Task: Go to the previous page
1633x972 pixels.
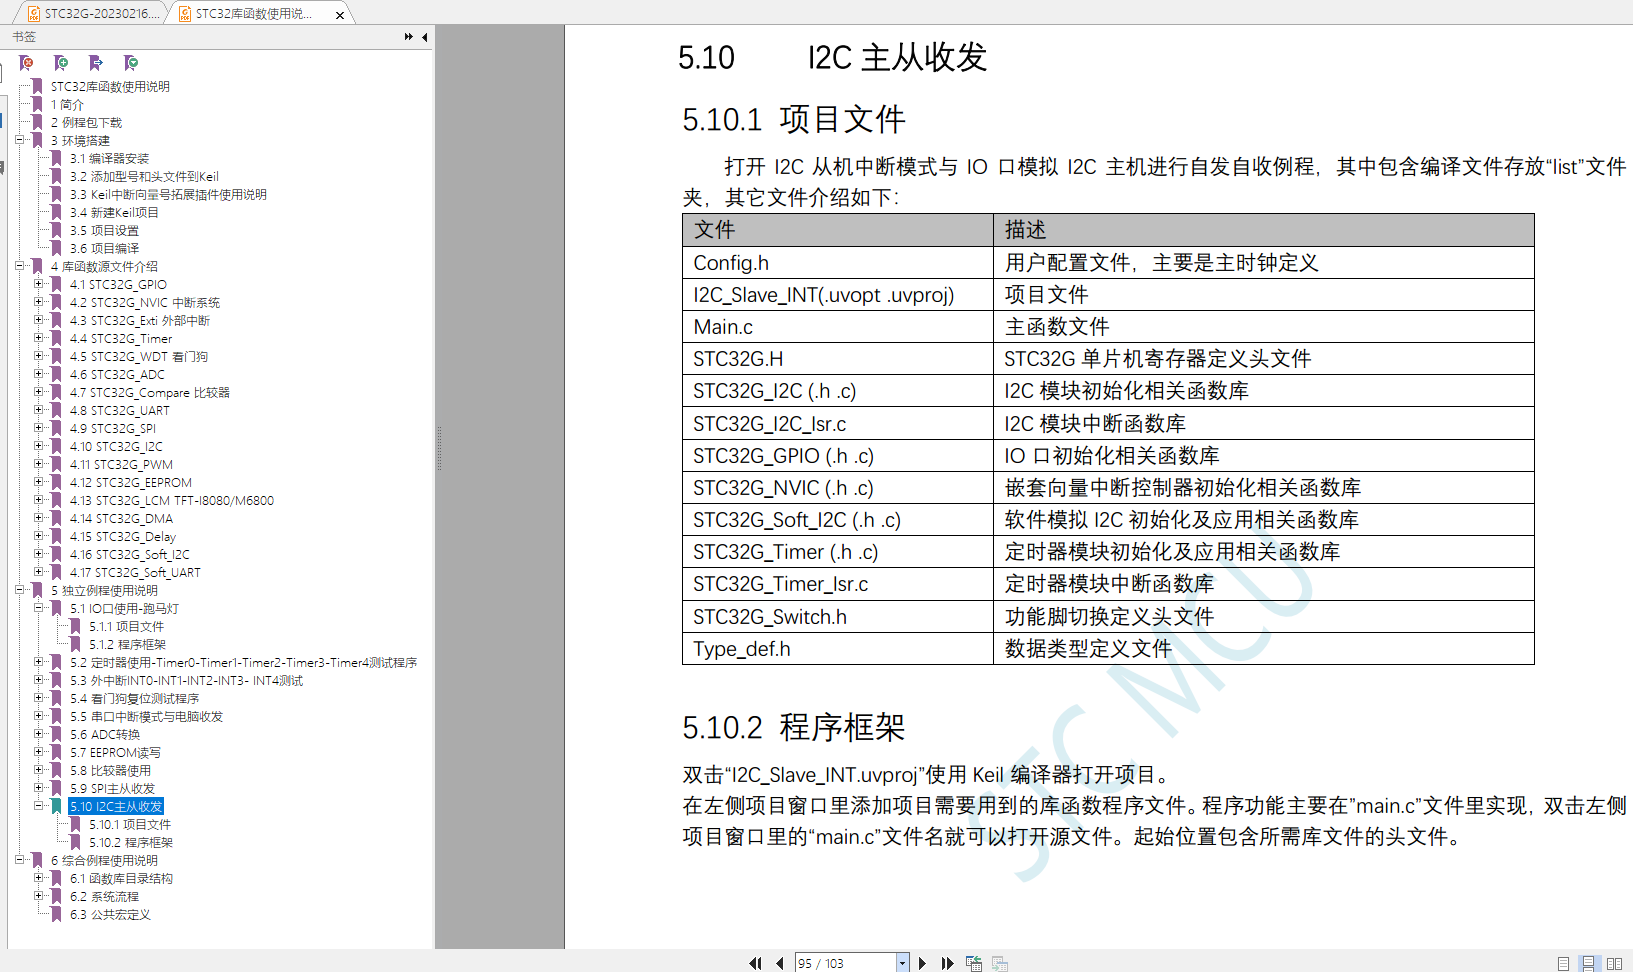Action: coord(780,963)
